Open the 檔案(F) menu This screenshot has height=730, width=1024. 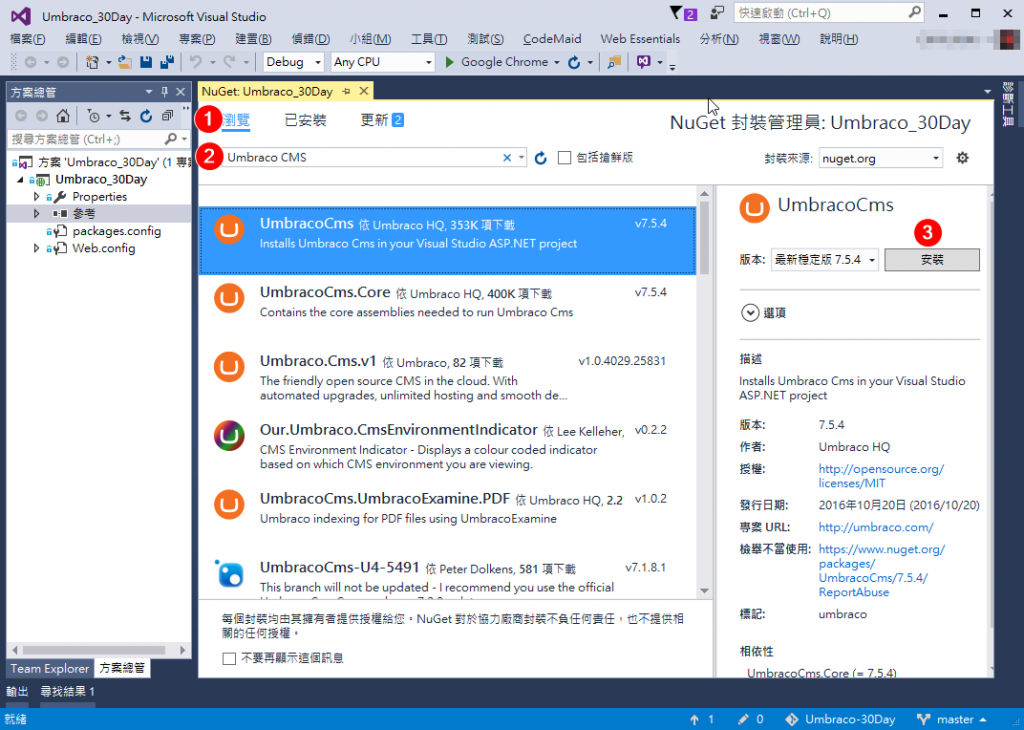tap(28, 39)
